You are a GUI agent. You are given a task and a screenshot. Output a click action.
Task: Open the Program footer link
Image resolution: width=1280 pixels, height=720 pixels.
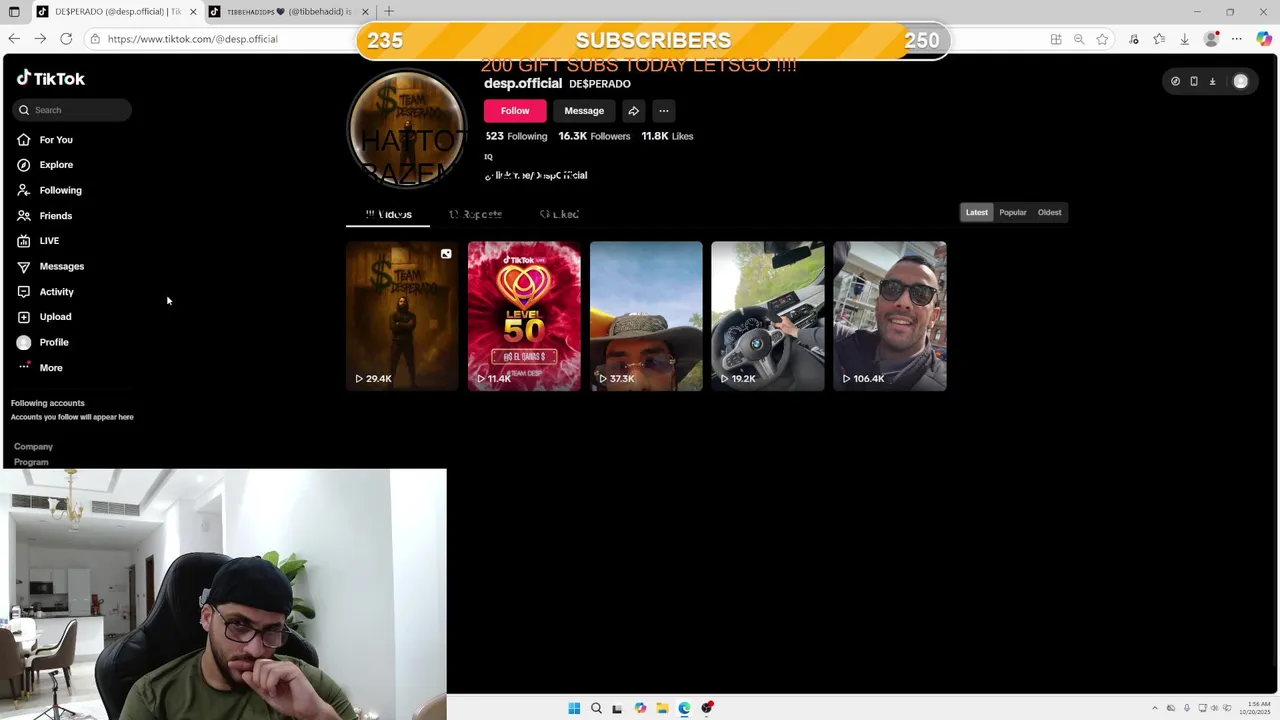point(31,462)
